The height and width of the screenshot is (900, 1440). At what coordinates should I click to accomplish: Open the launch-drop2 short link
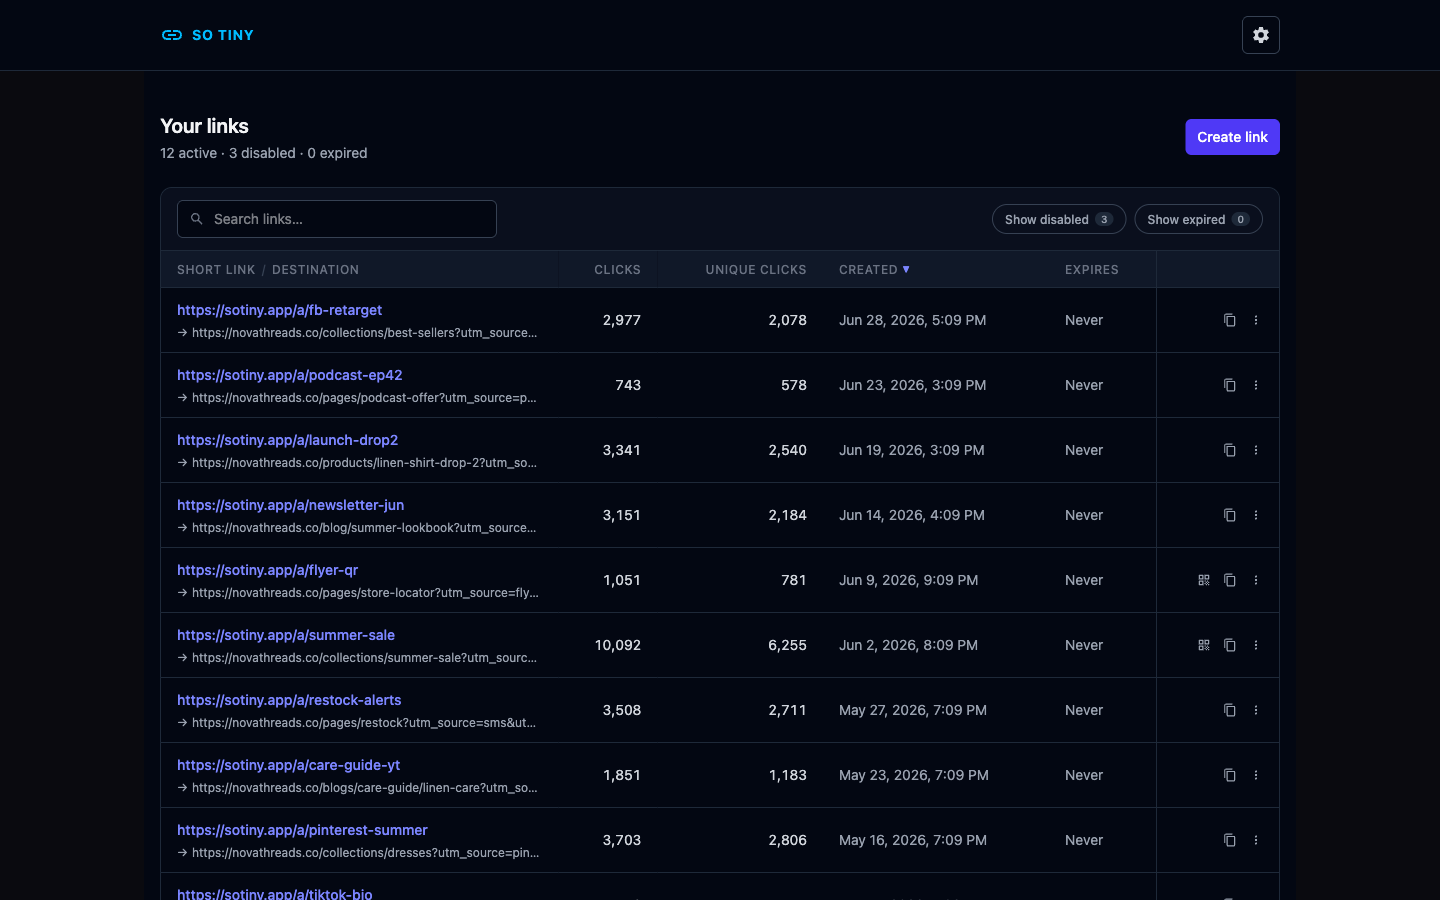pyautogui.click(x=287, y=440)
